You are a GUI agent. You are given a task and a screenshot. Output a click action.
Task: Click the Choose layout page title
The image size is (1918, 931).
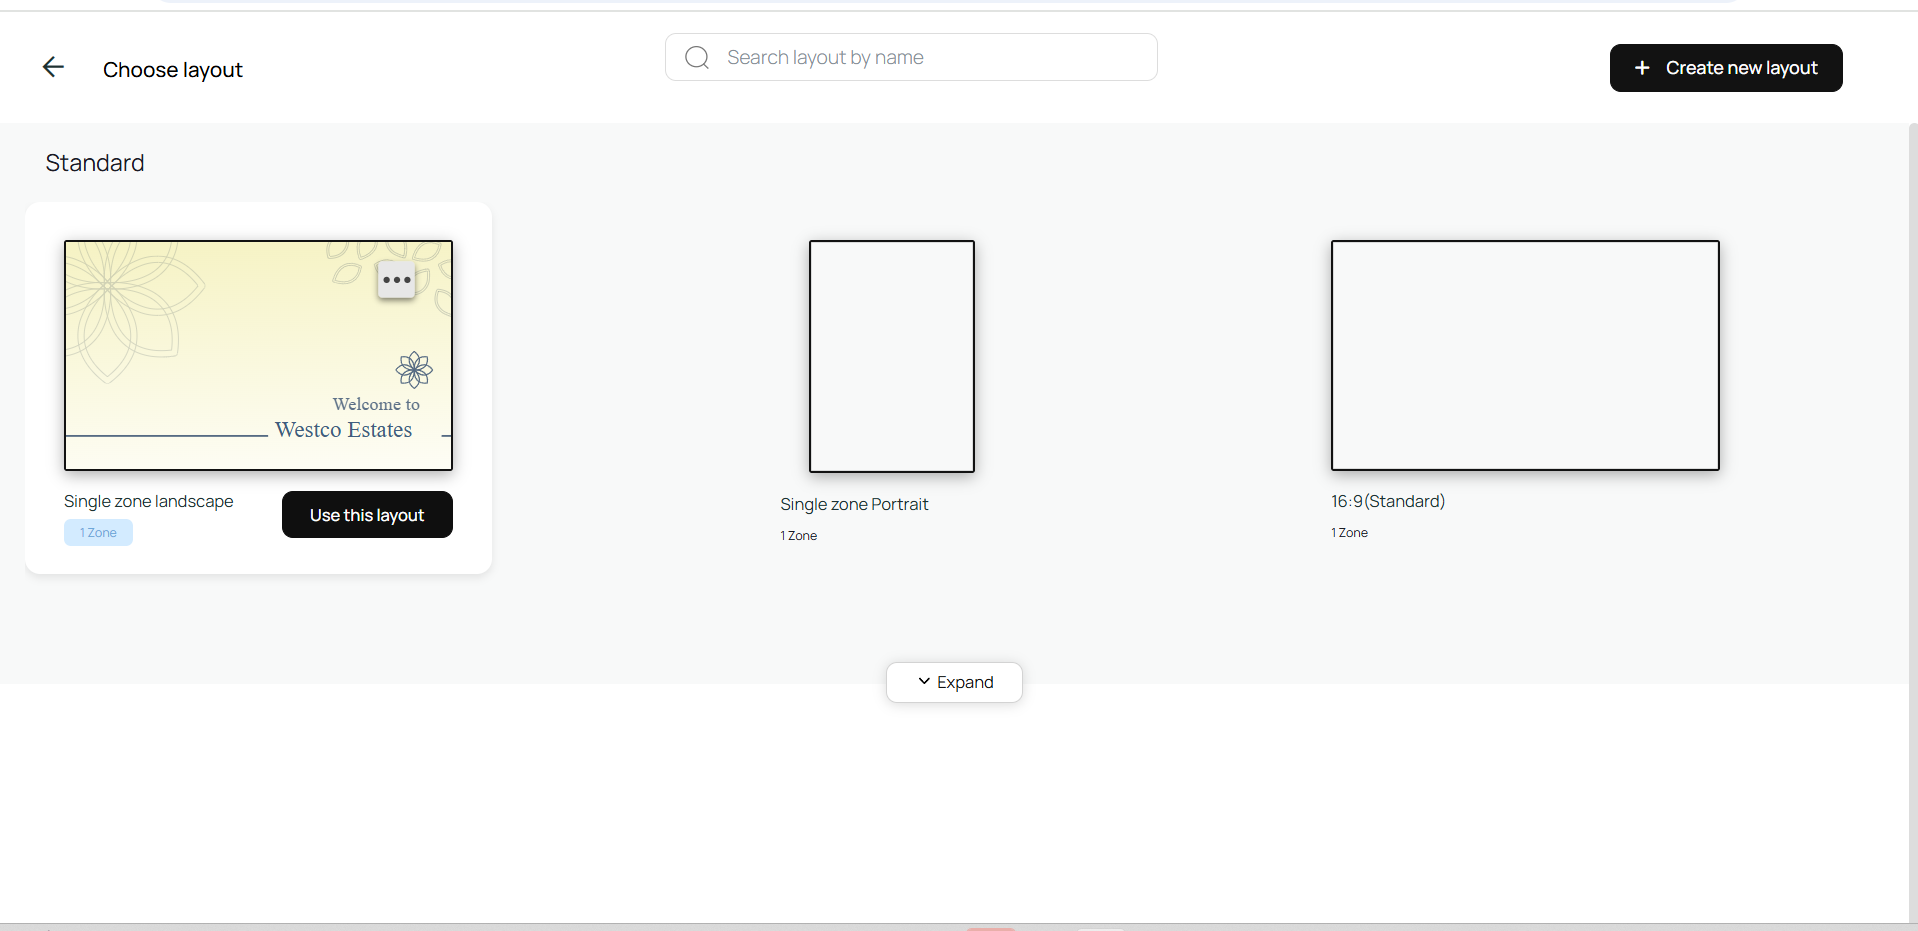pos(173,70)
